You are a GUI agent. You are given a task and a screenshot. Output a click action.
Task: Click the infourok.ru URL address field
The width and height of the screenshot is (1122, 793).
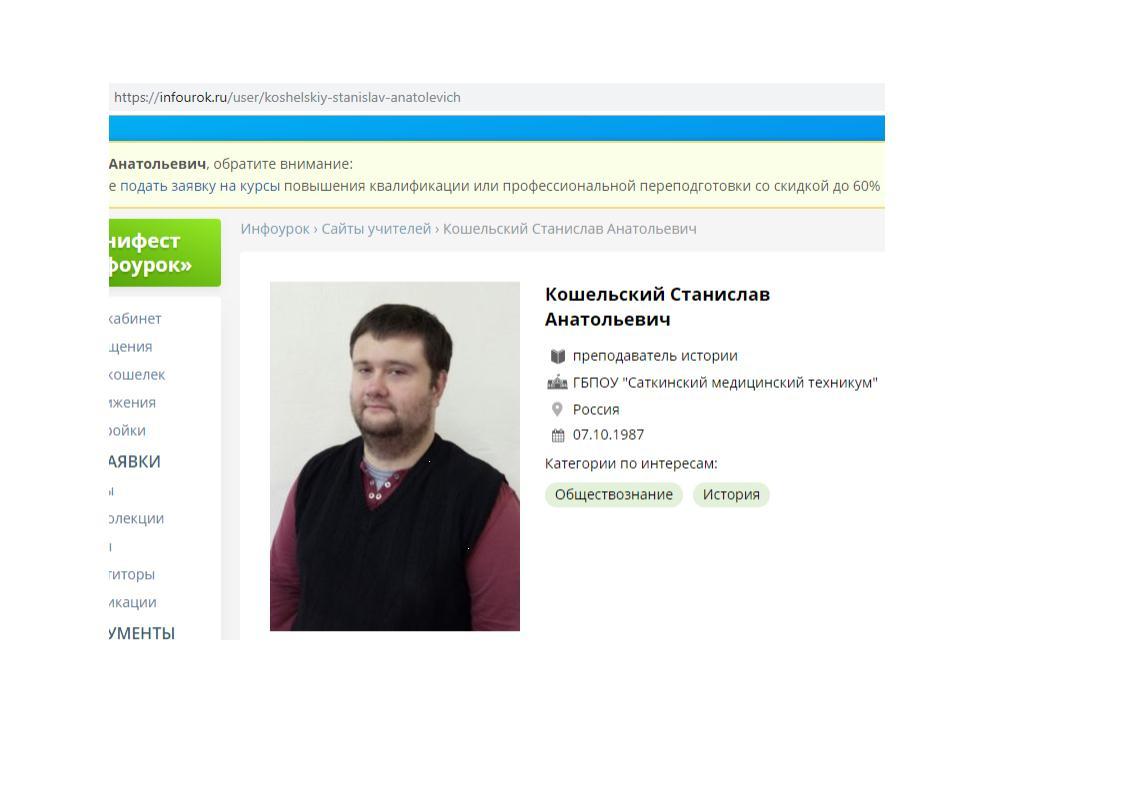point(497,97)
